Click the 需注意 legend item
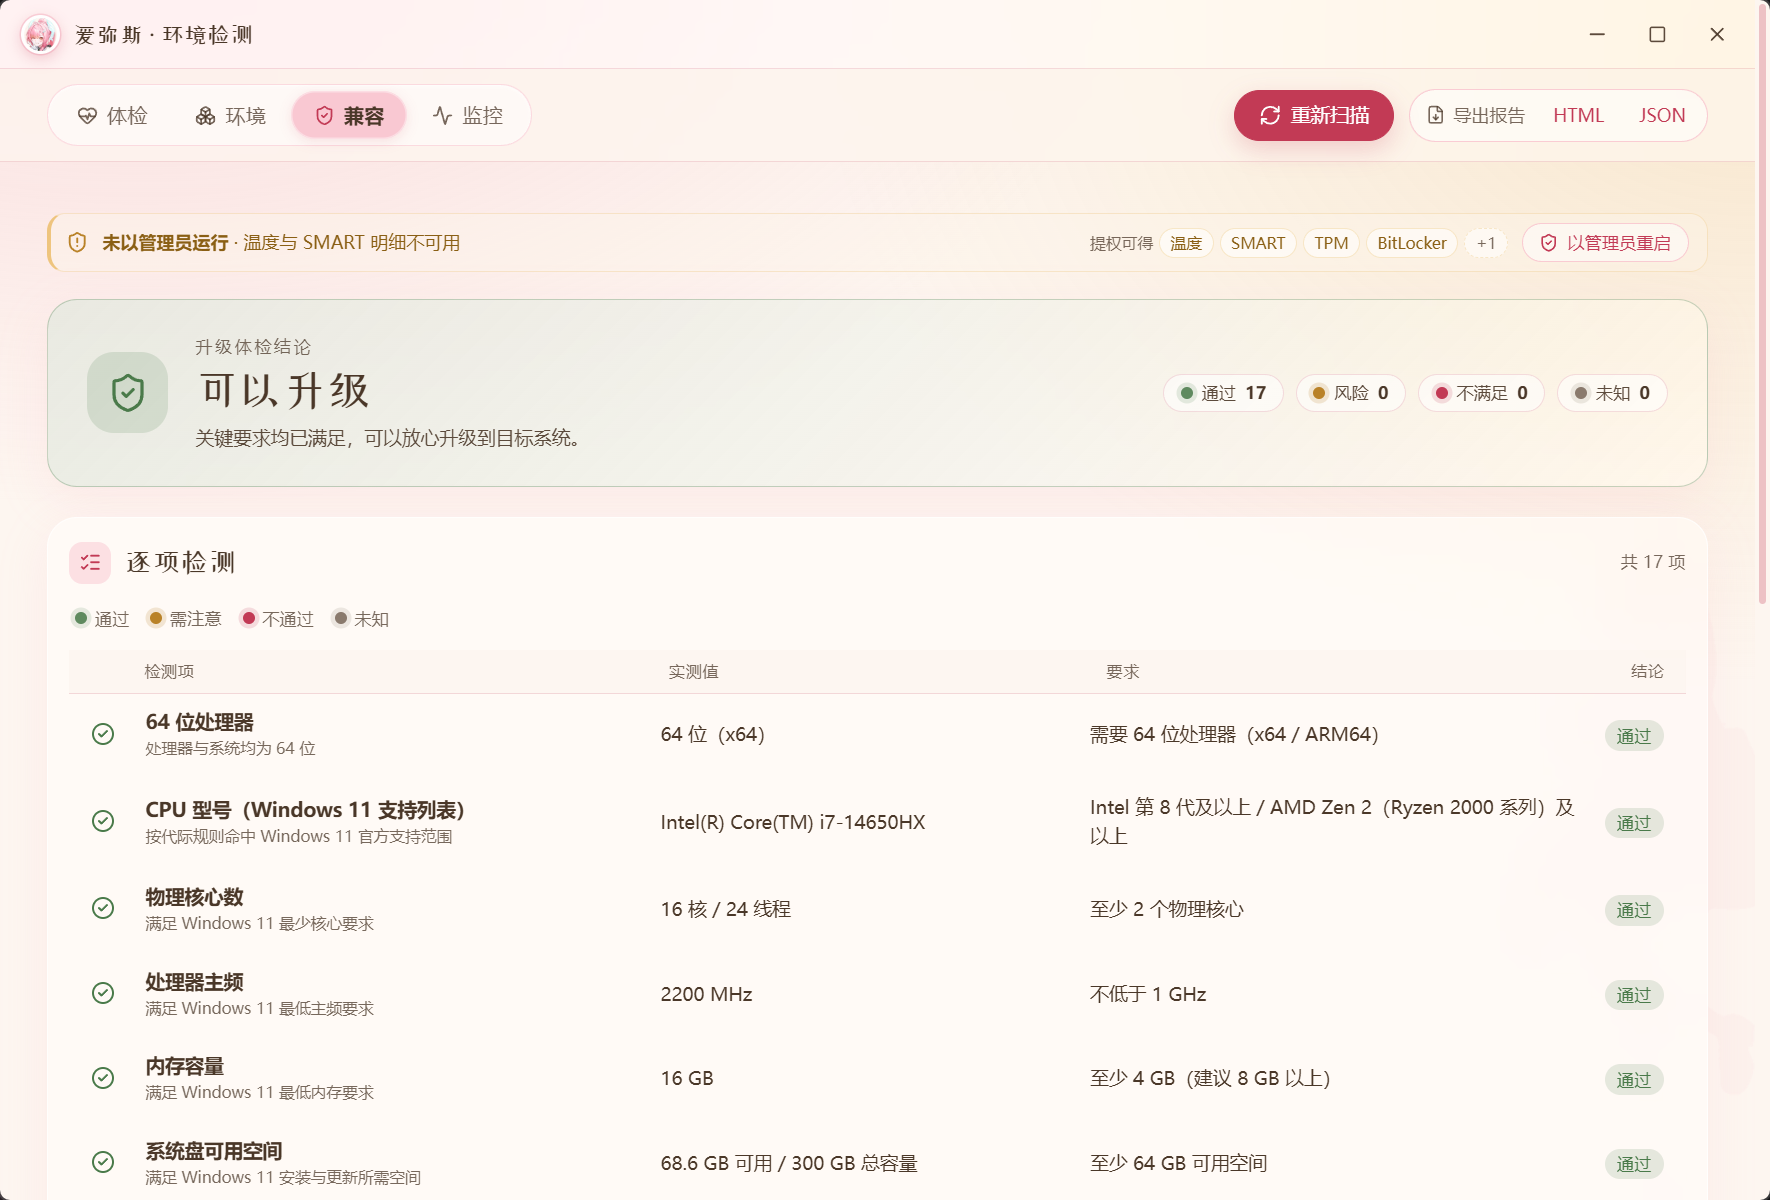Viewport: 1770px width, 1200px height. click(185, 619)
